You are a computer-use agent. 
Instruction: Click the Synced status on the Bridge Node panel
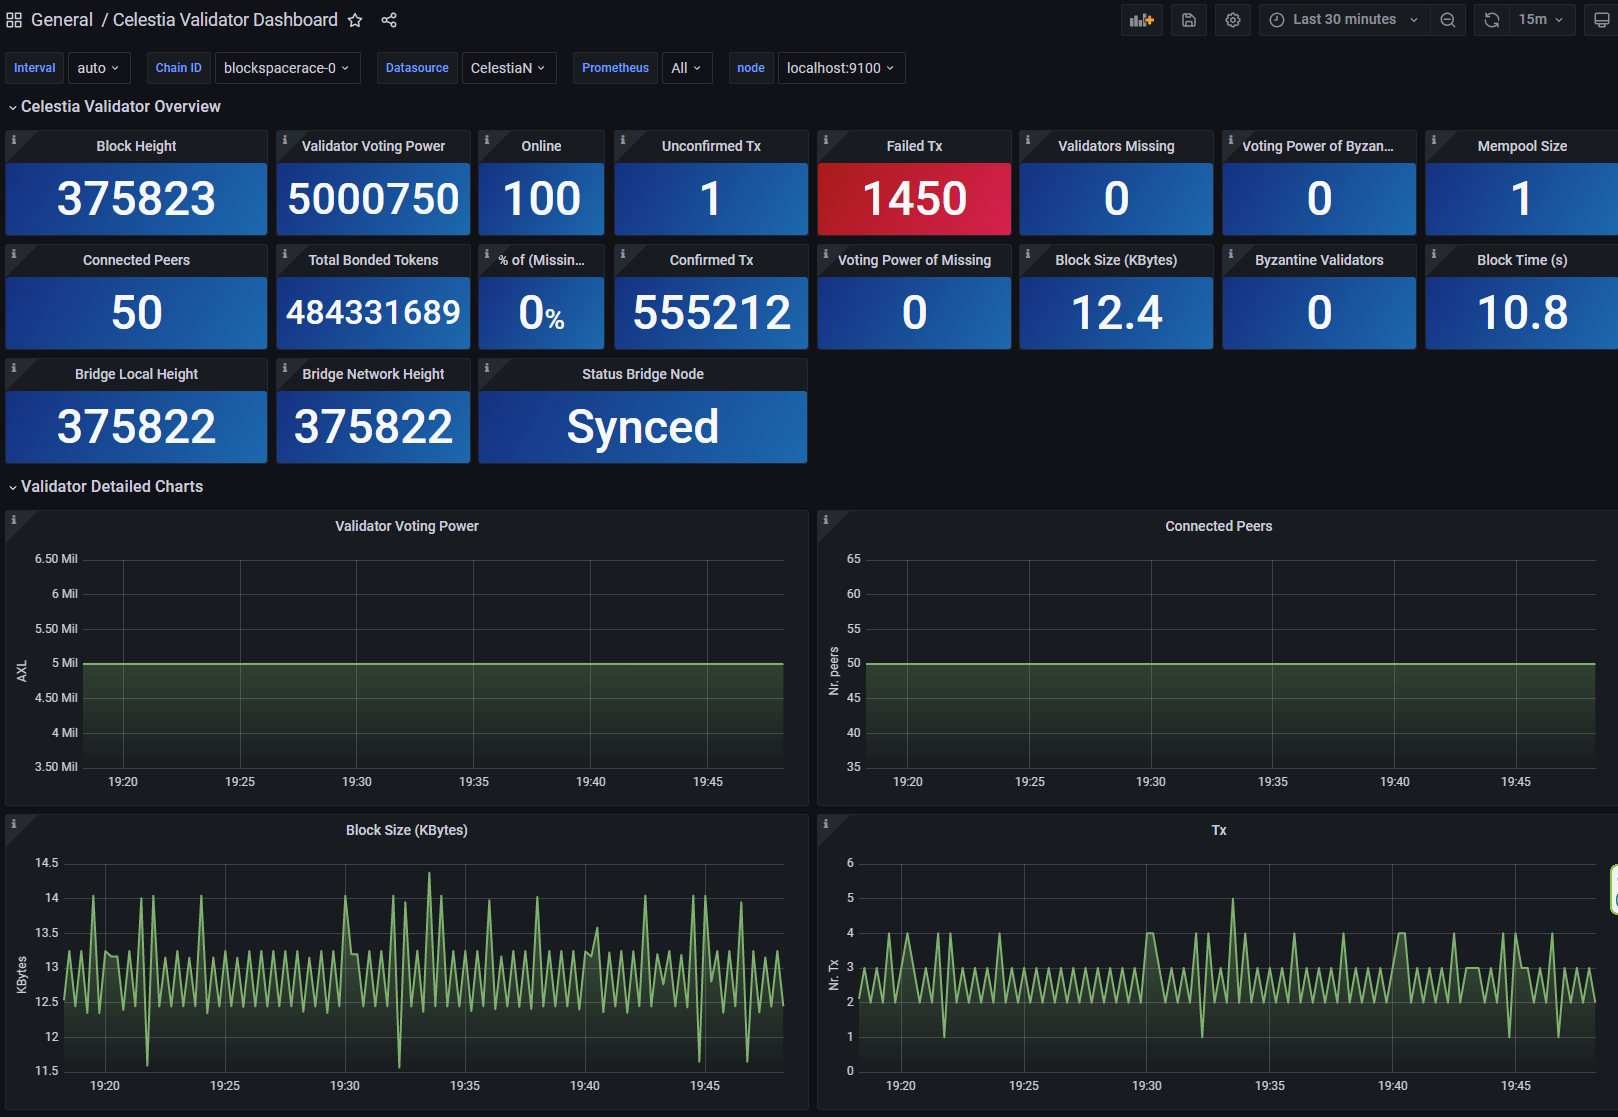point(642,427)
